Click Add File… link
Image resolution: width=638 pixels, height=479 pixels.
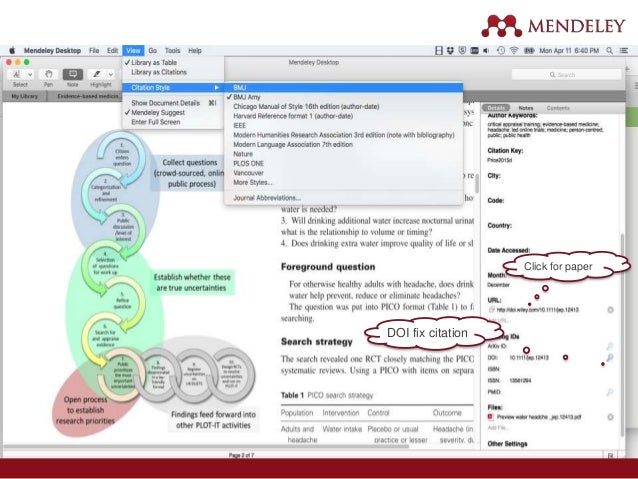point(498,428)
